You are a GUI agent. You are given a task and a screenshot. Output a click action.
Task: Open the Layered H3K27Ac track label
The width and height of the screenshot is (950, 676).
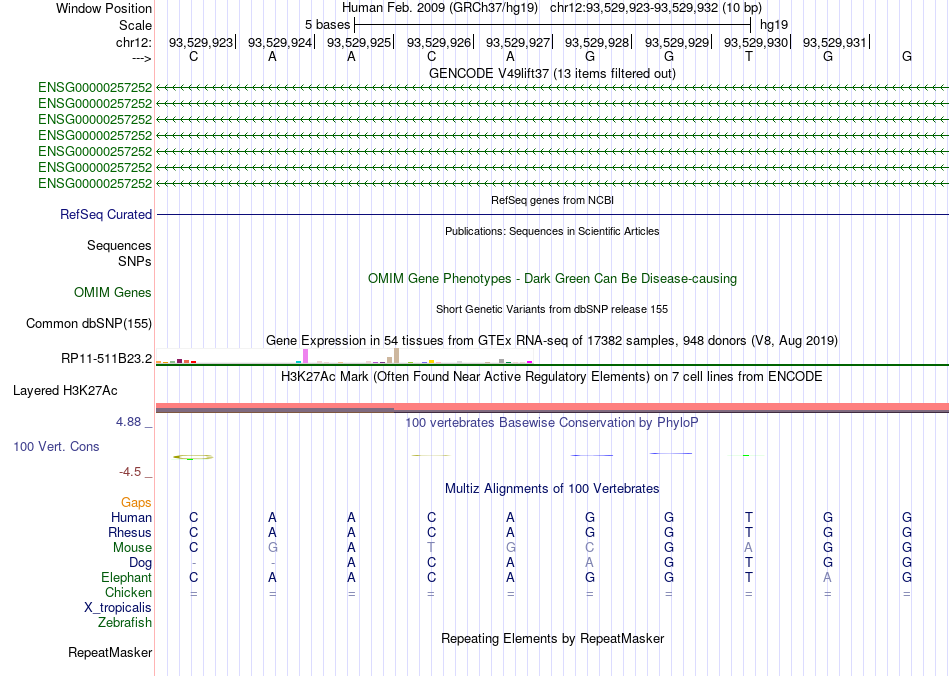point(65,391)
